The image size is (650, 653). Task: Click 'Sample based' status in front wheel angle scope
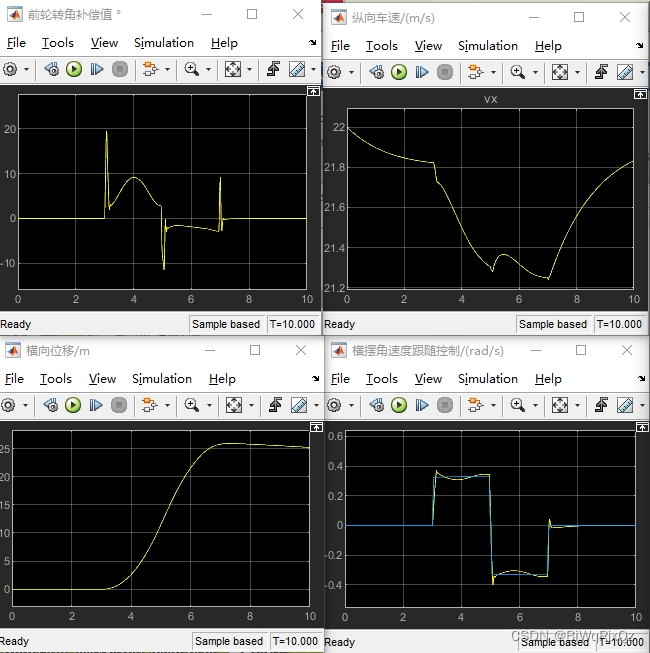[226, 324]
